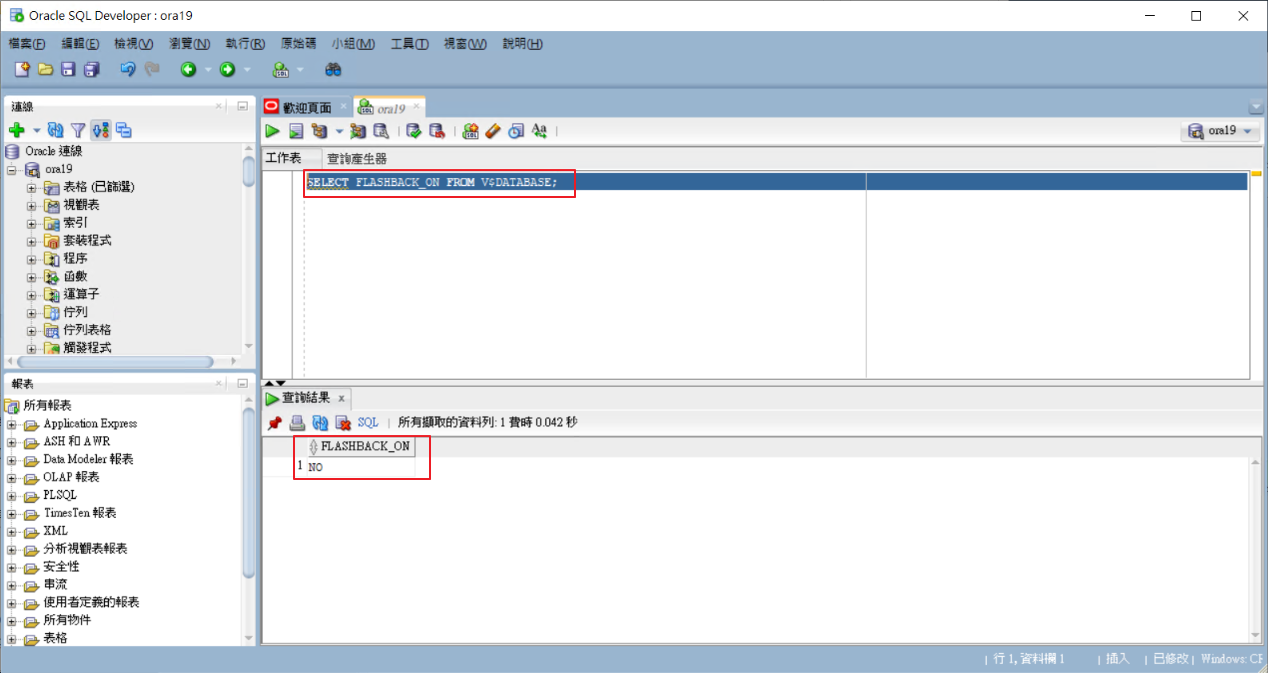
Task: Expand the 表格 (已篩選) tree node
Action: [32, 188]
